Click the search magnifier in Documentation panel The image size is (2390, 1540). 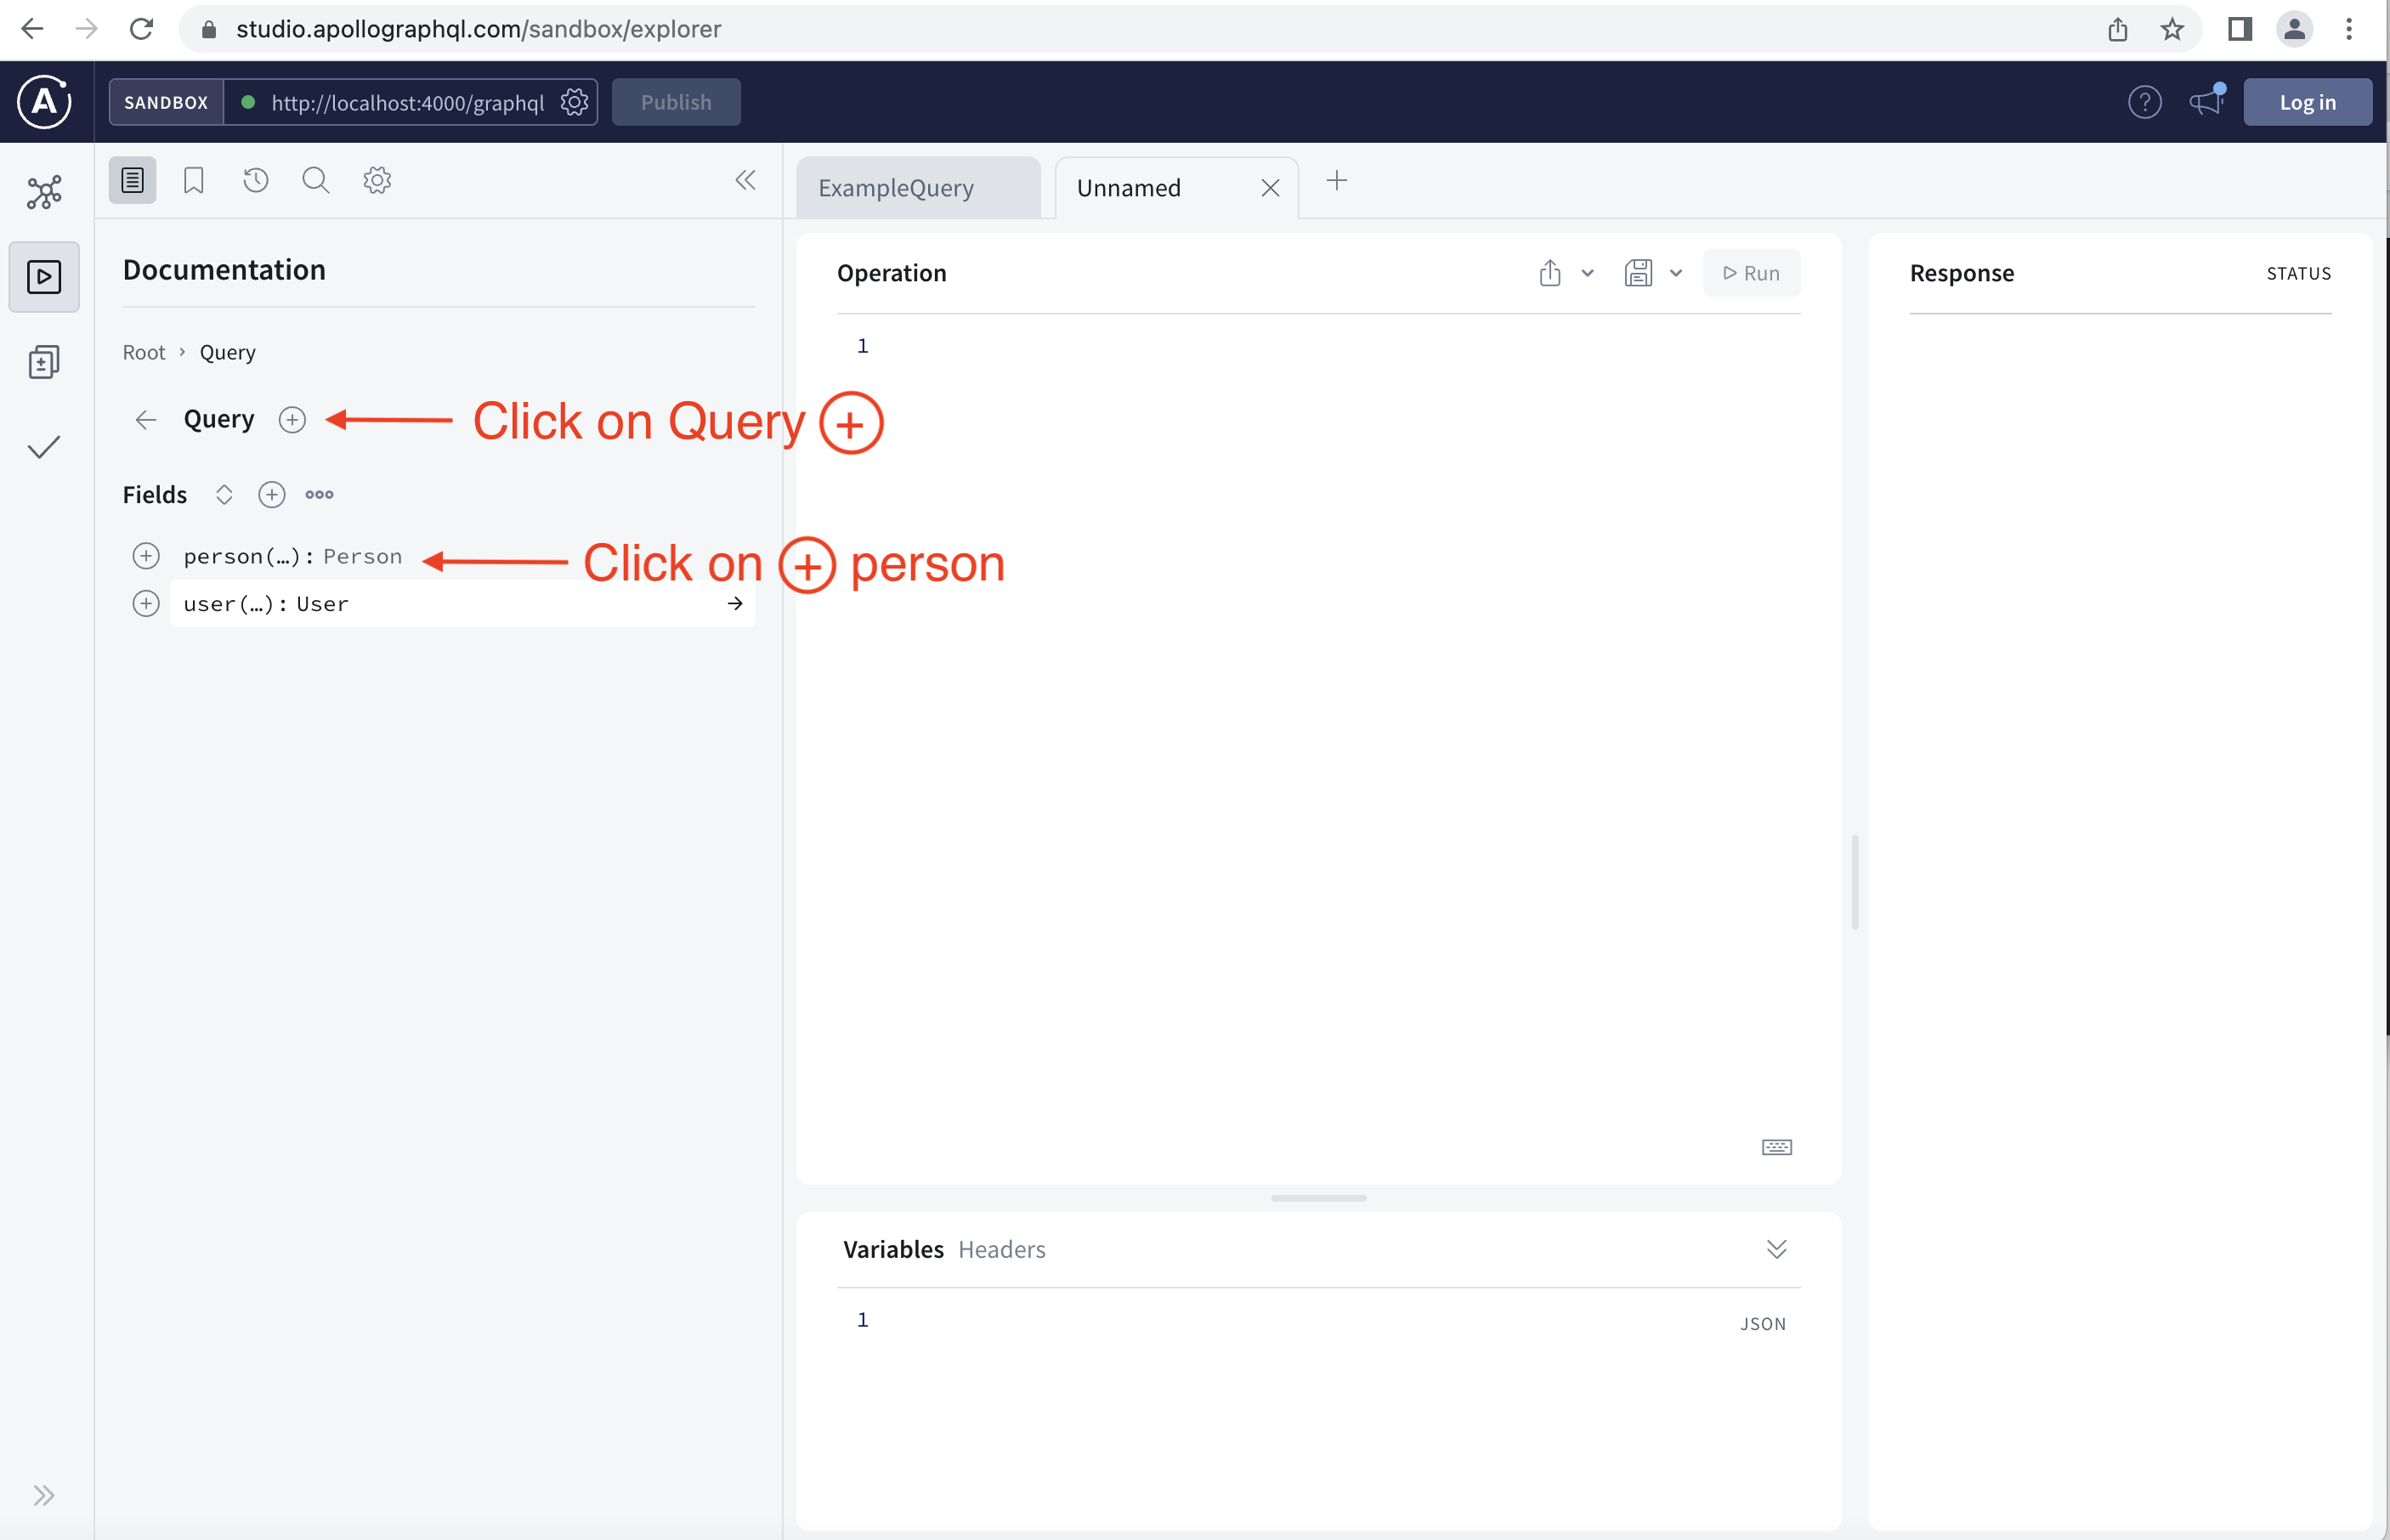pos(316,181)
